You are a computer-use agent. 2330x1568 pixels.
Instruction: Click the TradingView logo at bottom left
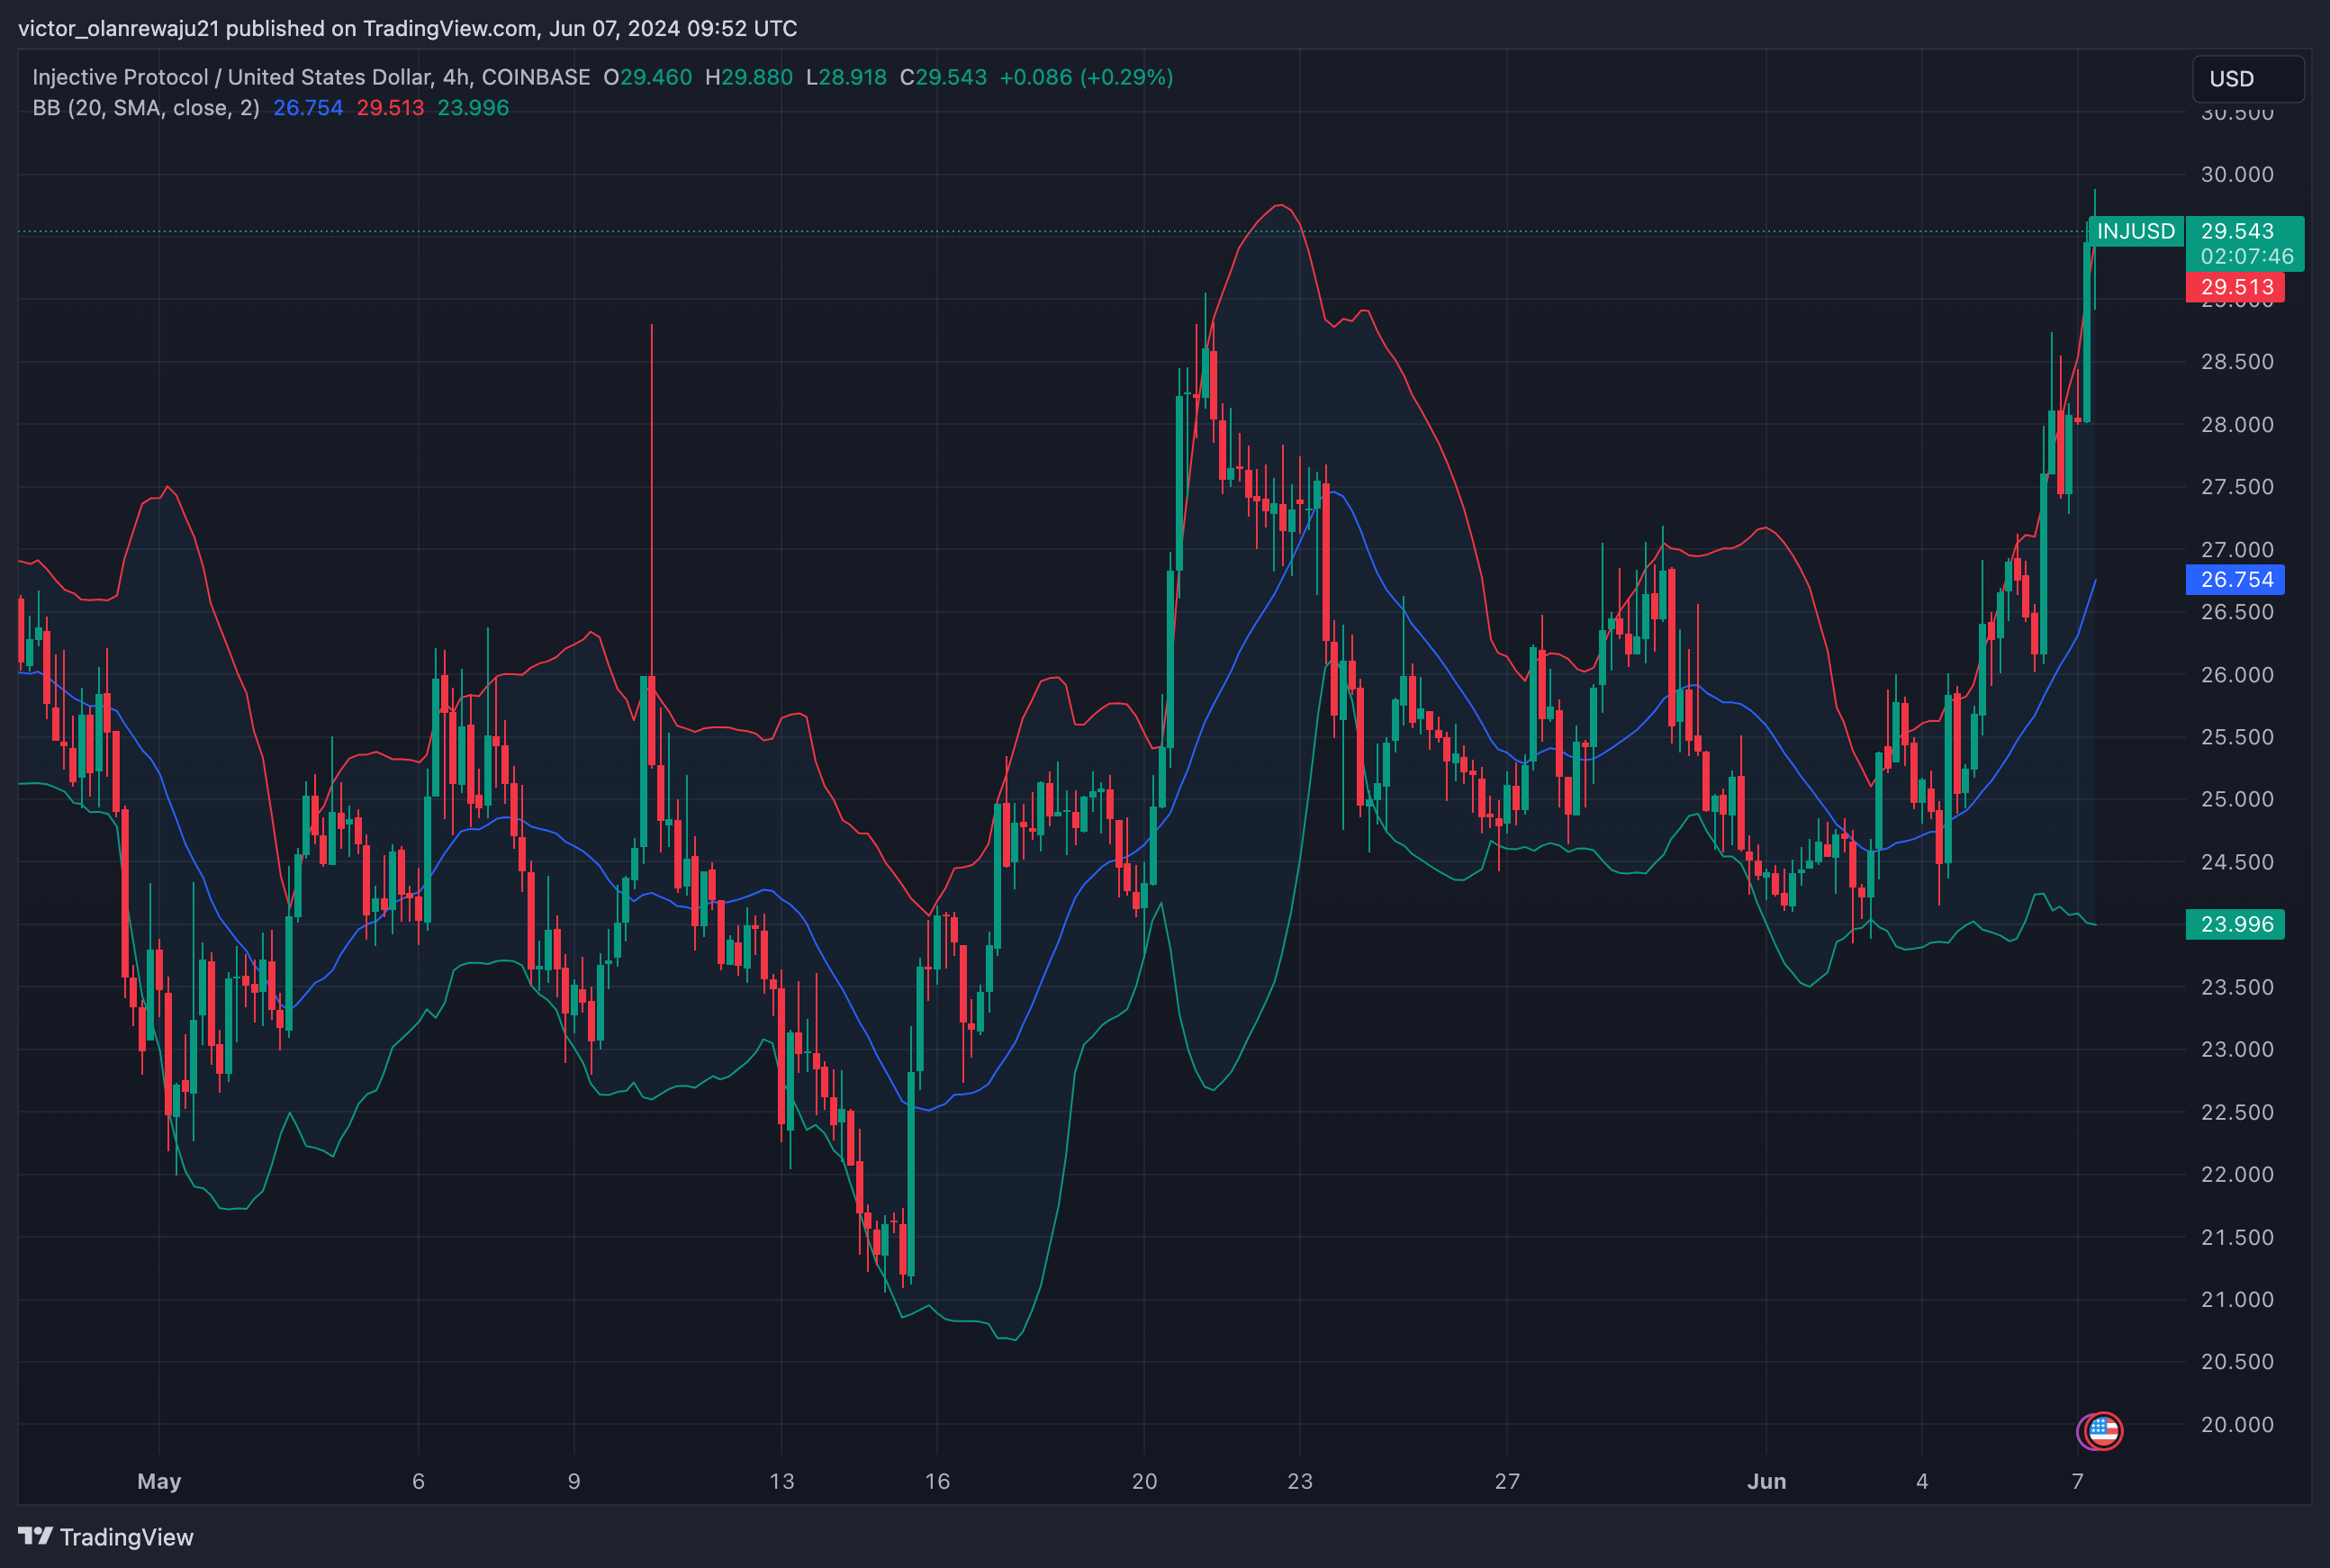coord(106,1537)
